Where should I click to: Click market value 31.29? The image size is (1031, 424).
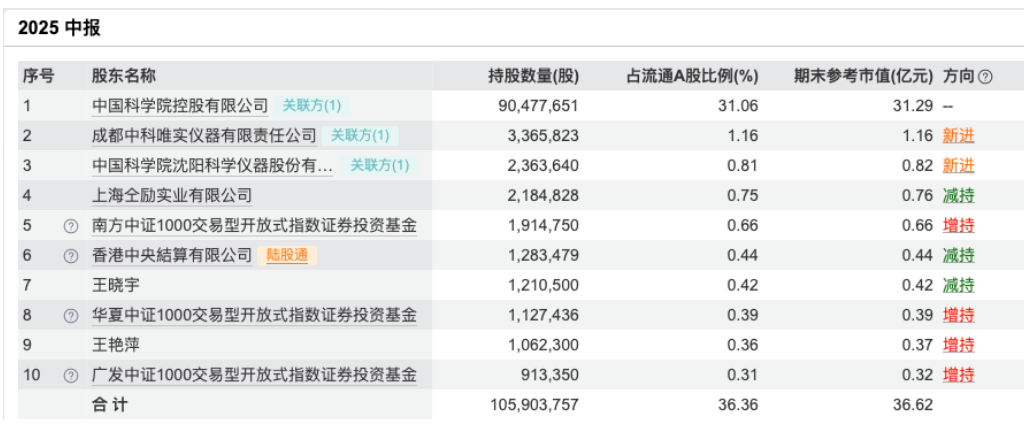[914, 105]
